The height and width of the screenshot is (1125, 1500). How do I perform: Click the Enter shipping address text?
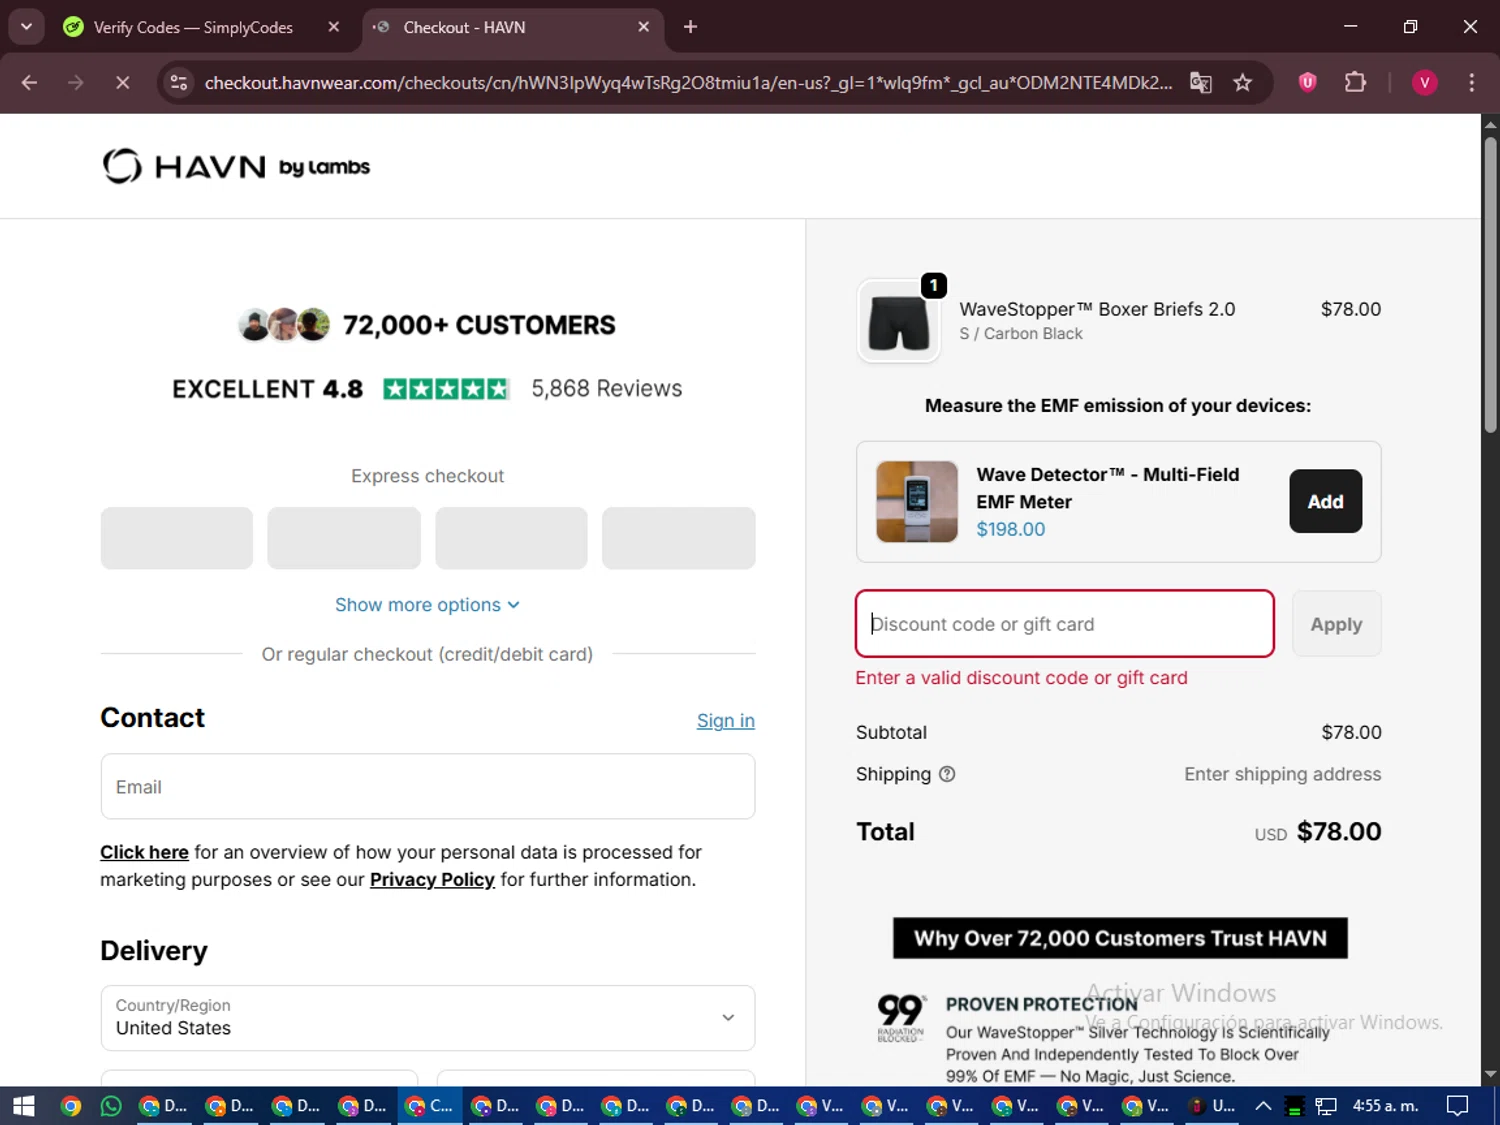(1282, 774)
